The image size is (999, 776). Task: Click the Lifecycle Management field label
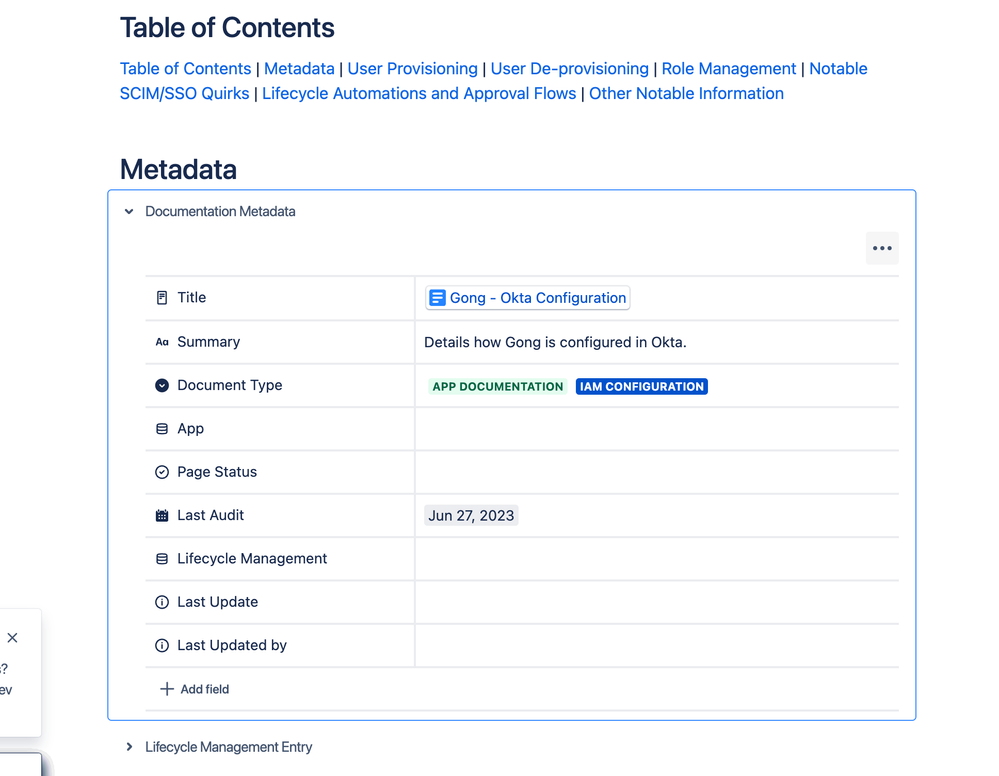(x=252, y=559)
